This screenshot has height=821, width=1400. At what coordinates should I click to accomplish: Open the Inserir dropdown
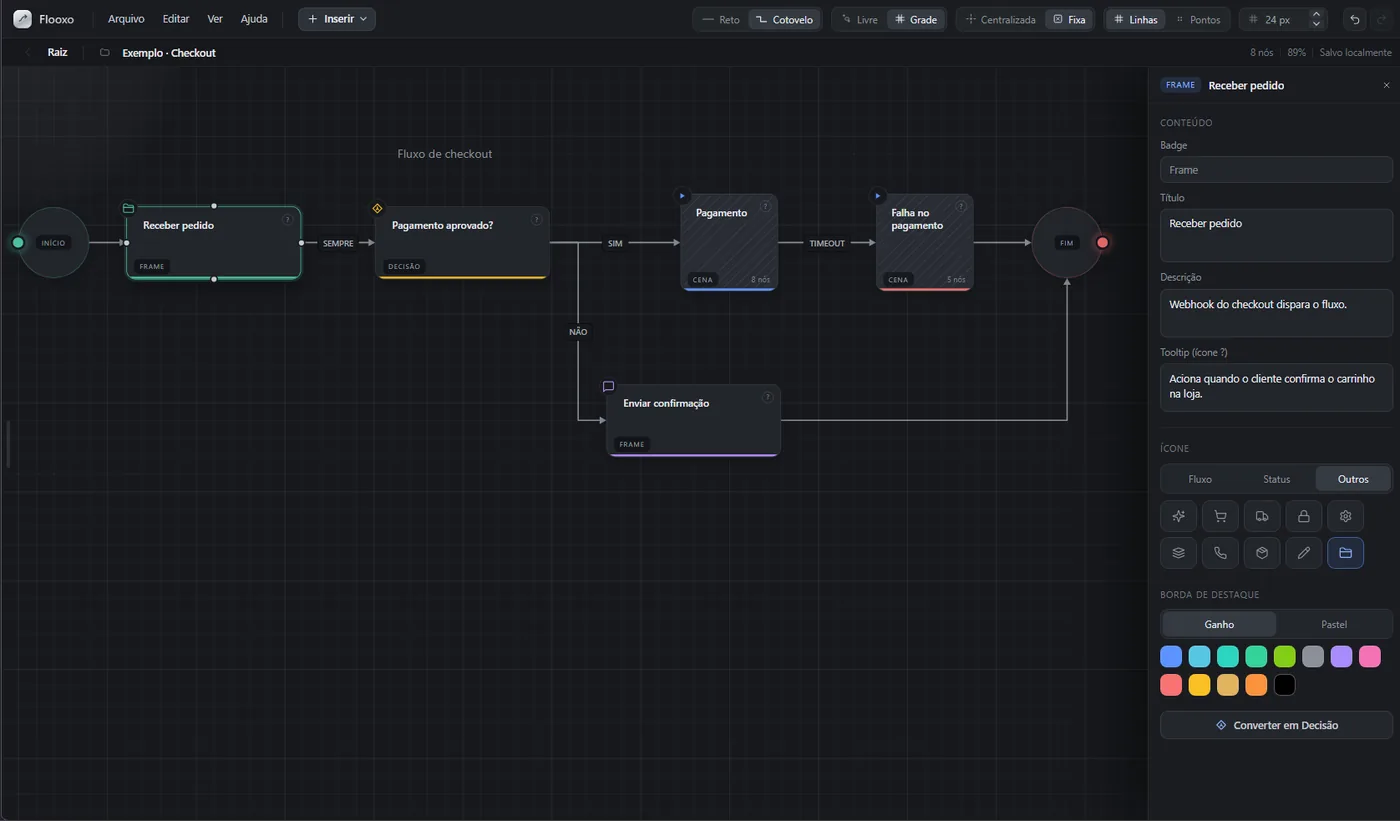pyautogui.click(x=337, y=19)
